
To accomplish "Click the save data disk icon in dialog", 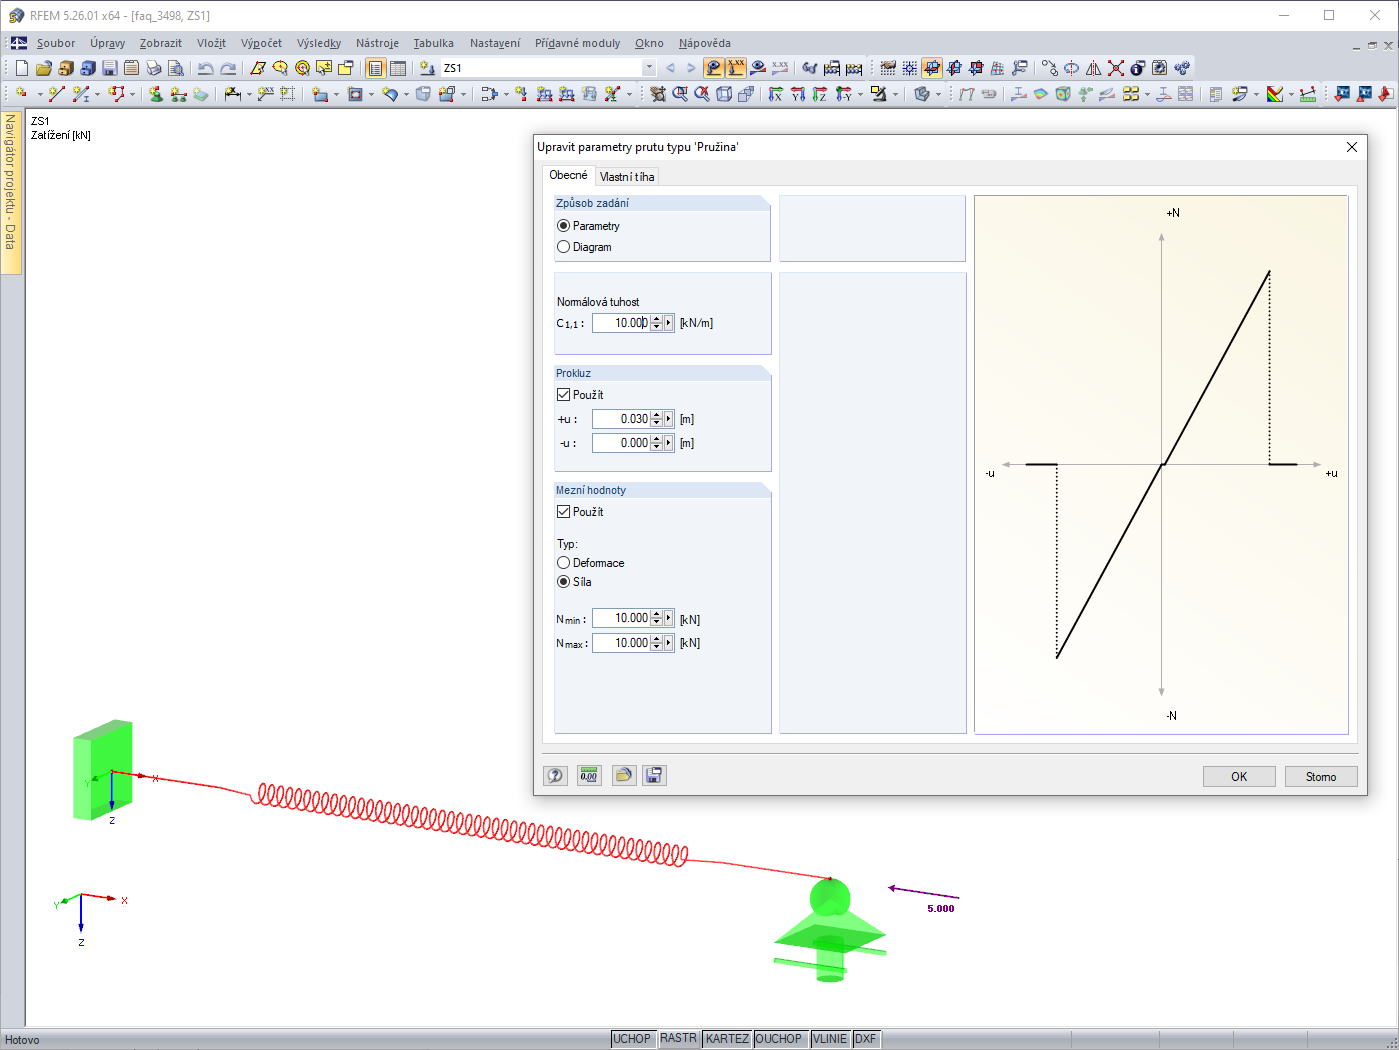I will (654, 776).
